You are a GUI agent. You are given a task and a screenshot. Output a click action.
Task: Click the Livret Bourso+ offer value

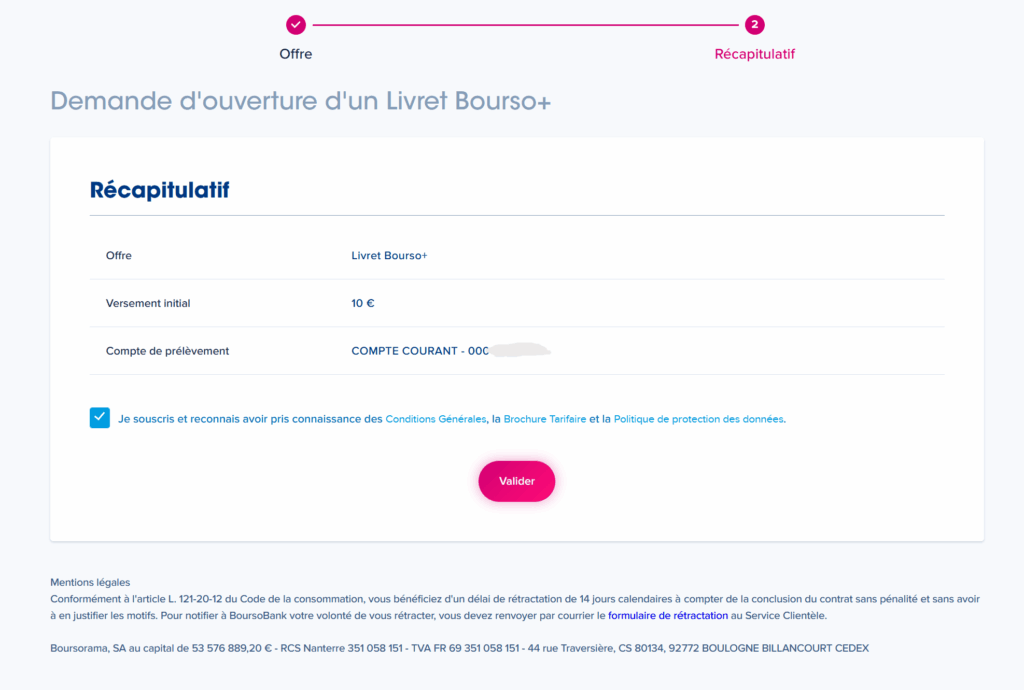(x=388, y=255)
